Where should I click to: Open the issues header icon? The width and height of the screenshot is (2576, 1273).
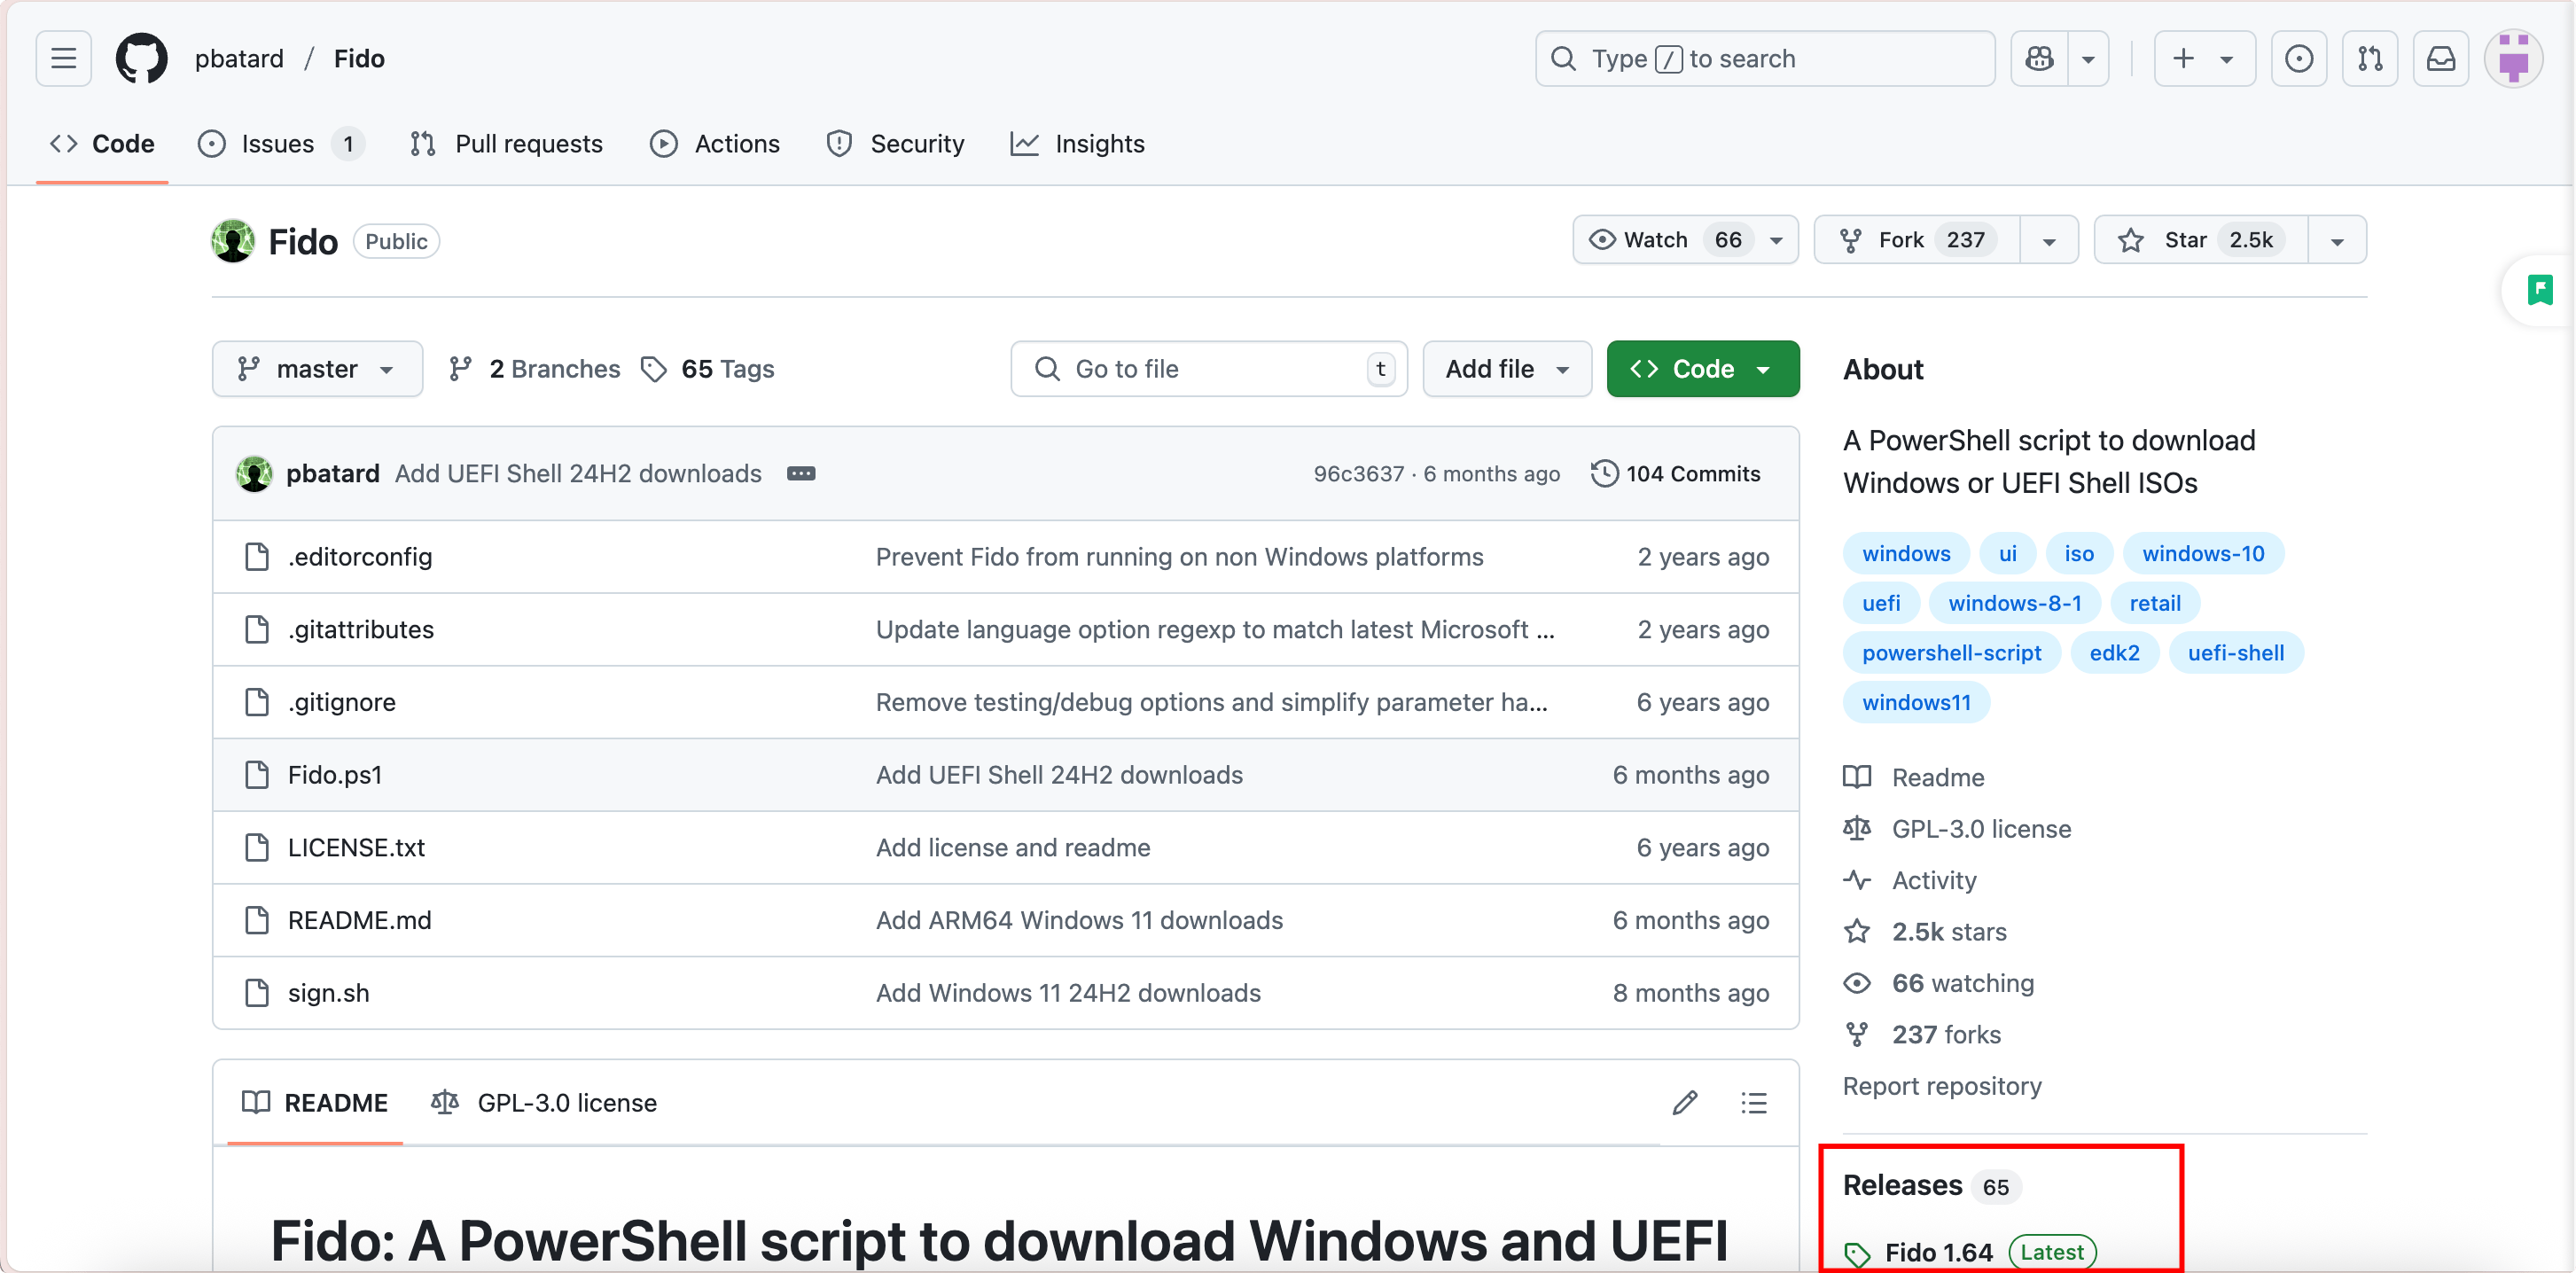coord(2298,59)
